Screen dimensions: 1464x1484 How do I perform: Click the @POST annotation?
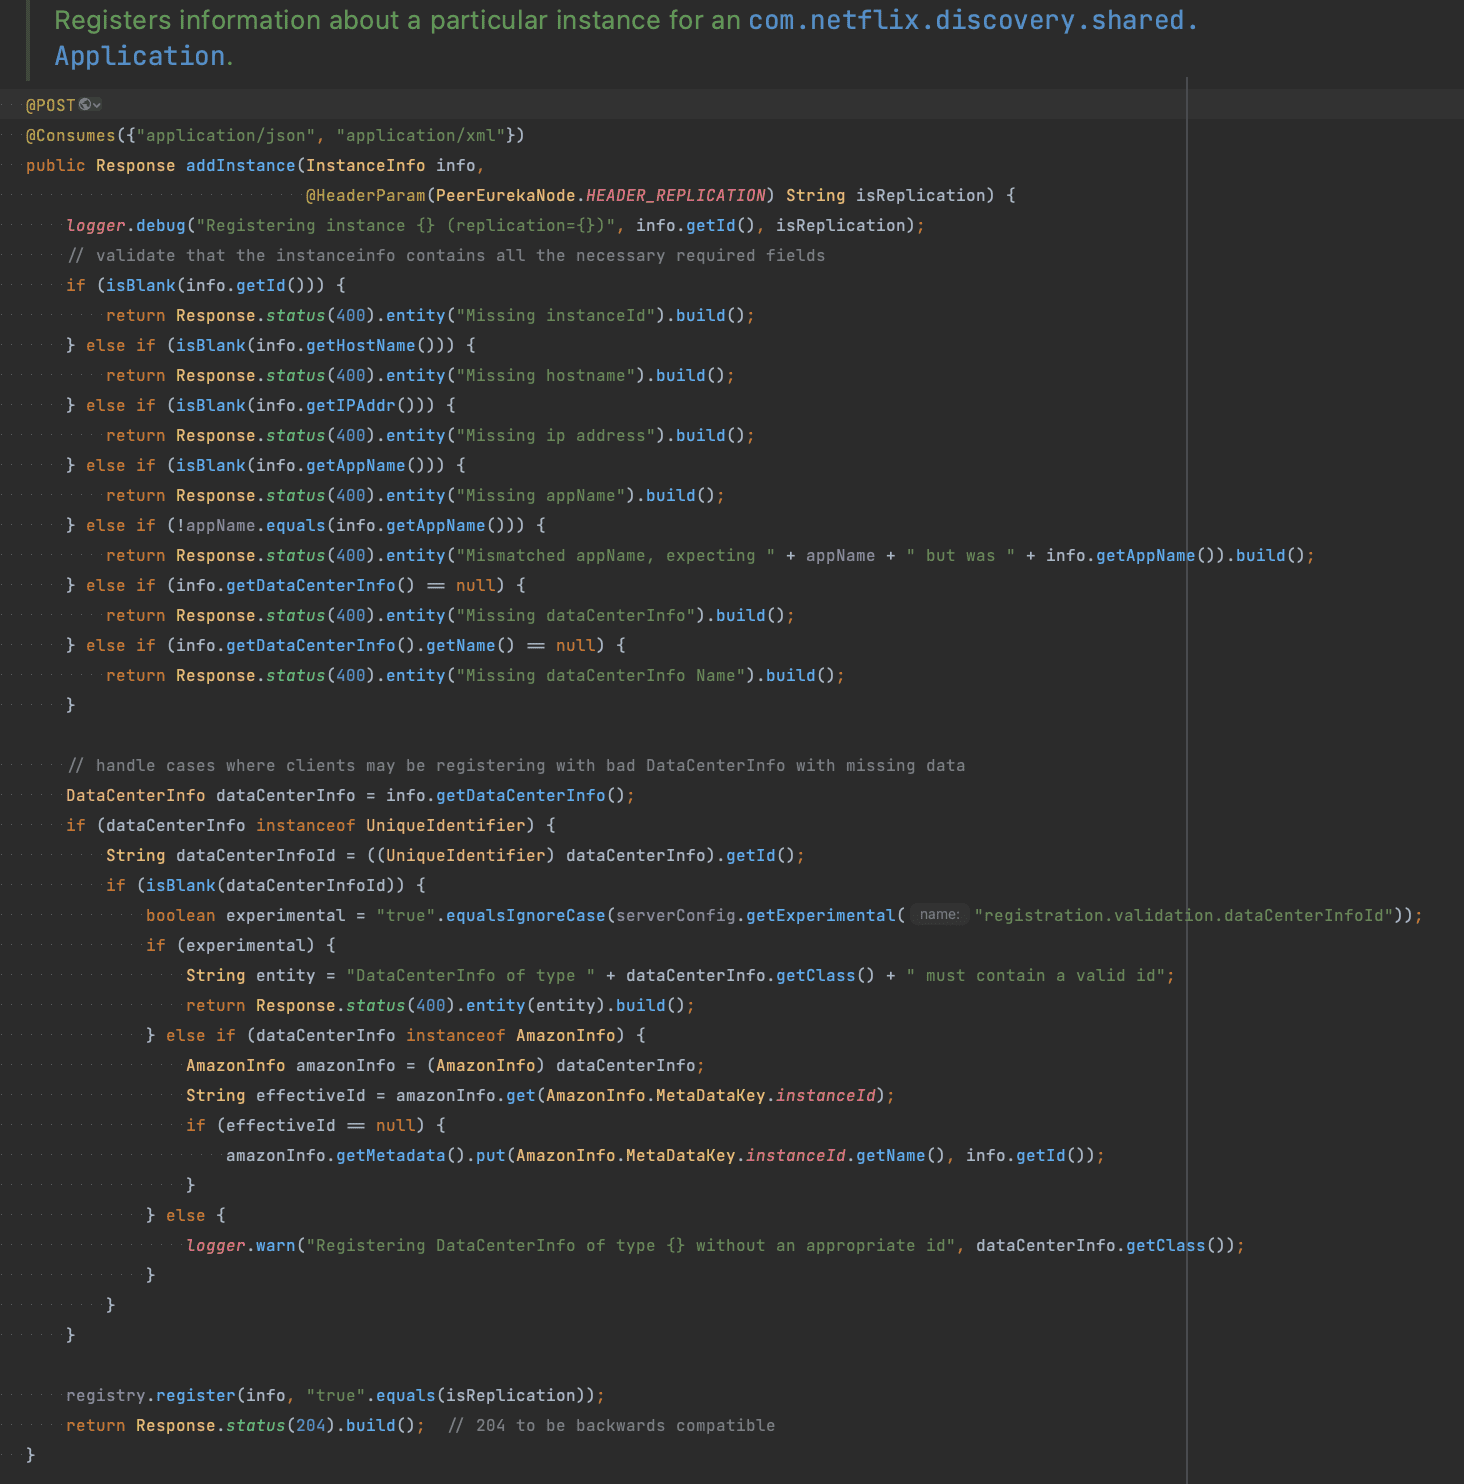click(x=51, y=105)
